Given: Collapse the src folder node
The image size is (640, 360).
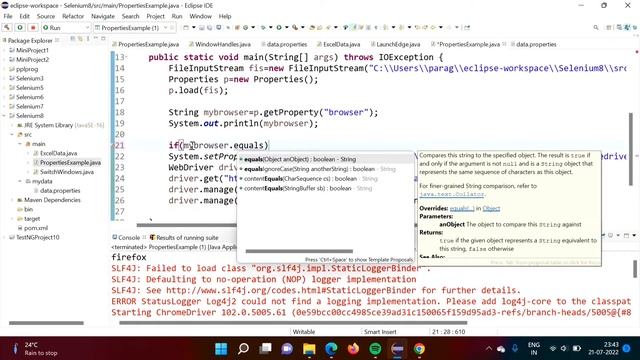Looking at the screenshot, I should click(x=12, y=134).
